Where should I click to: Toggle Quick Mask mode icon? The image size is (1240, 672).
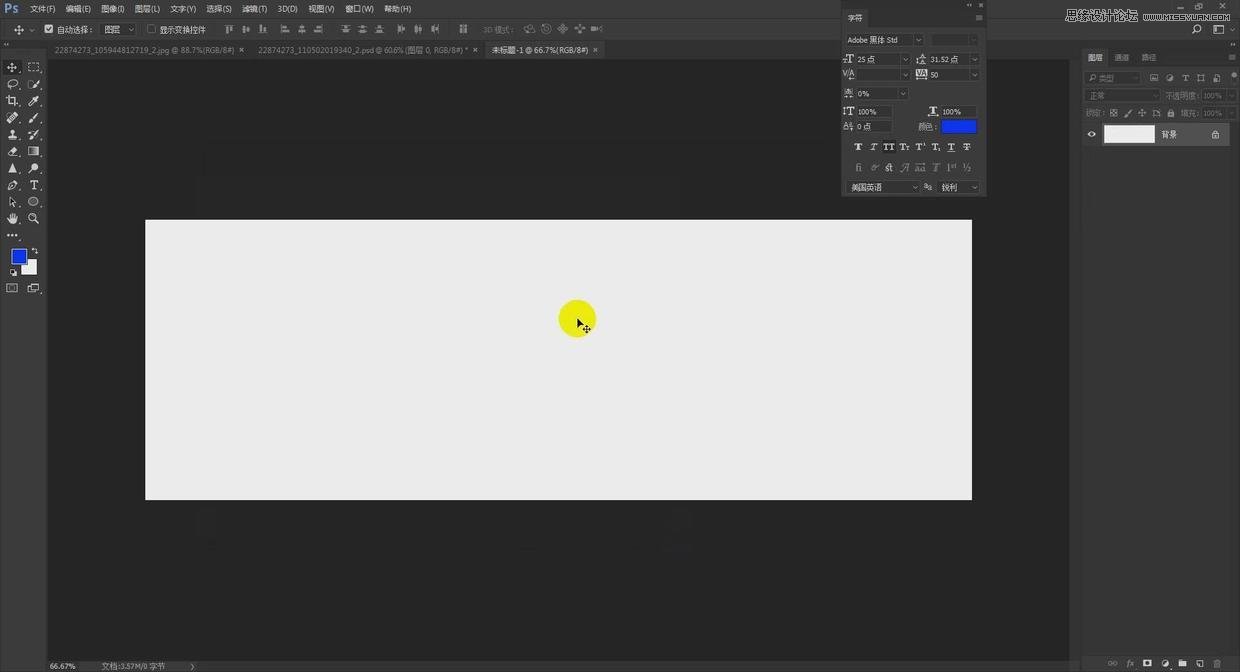pyautogui.click(x=13, y=288)
